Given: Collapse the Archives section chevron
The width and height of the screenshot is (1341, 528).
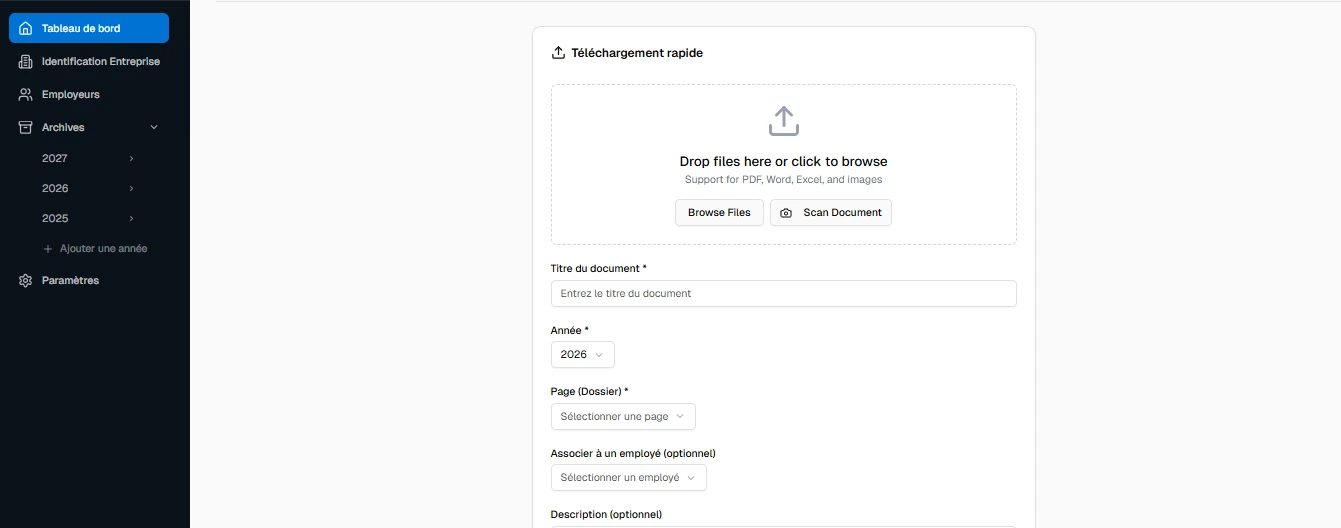Looking at the screenshot, I should 154,128.
